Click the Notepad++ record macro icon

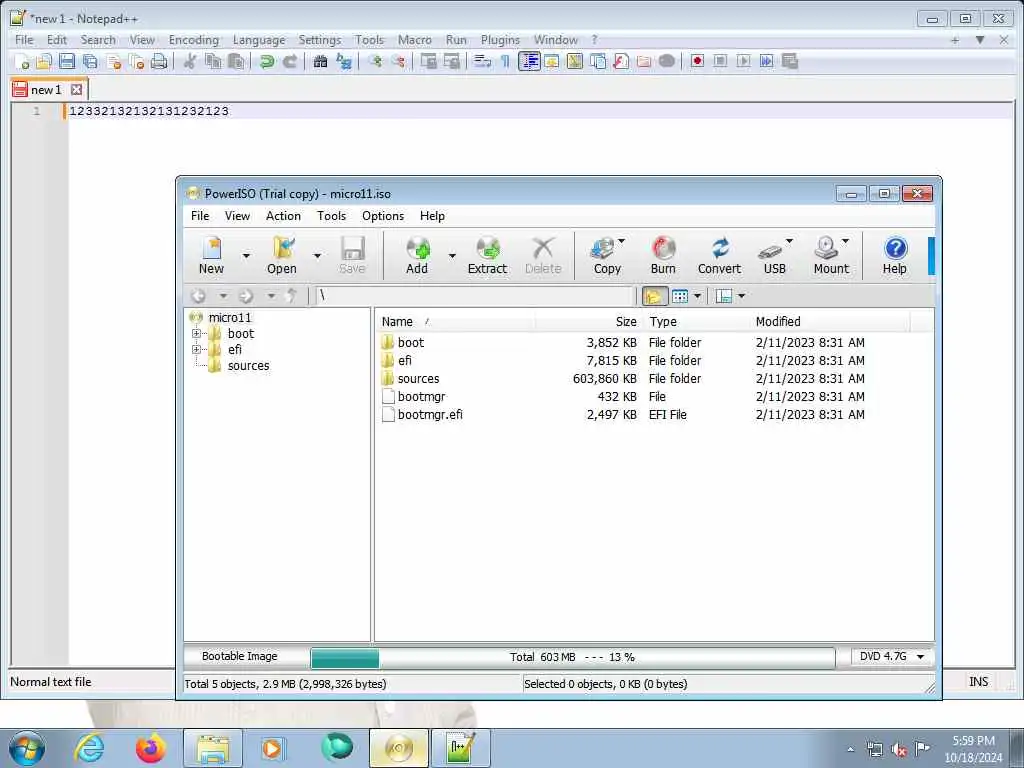click(697, 61)
